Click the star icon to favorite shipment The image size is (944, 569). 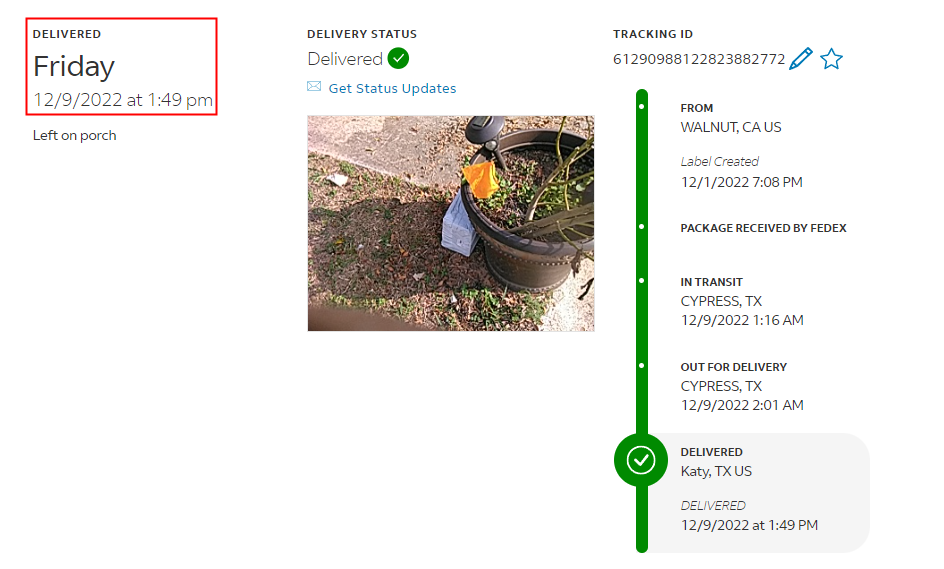coord(831,59)
